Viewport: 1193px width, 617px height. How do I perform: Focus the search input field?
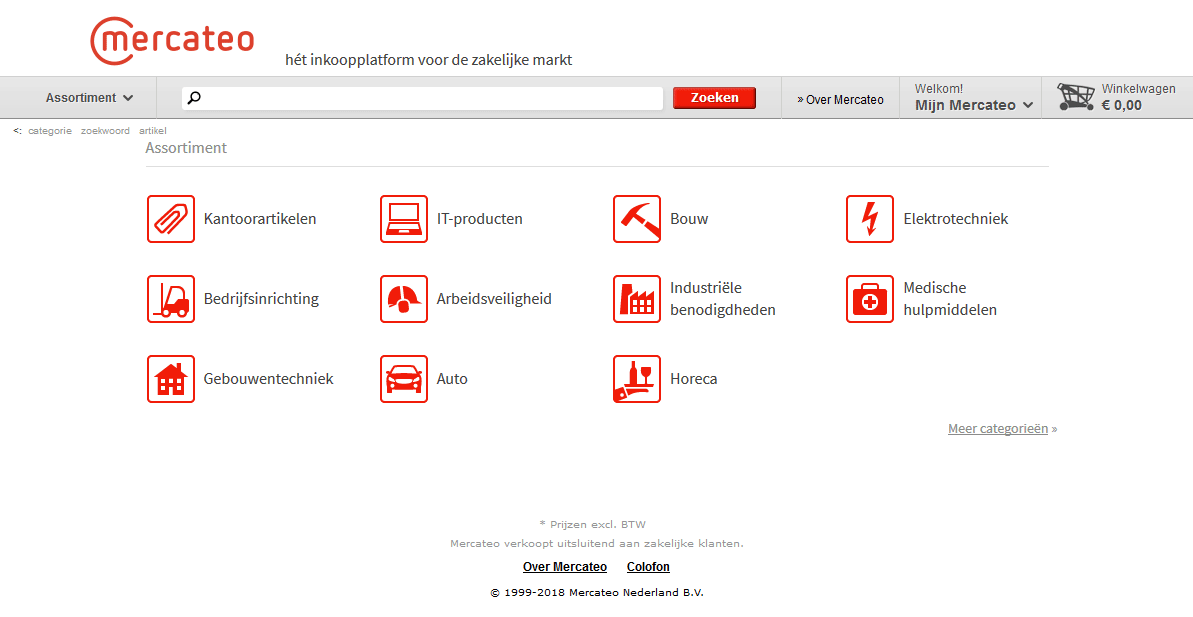click(422, 98)
